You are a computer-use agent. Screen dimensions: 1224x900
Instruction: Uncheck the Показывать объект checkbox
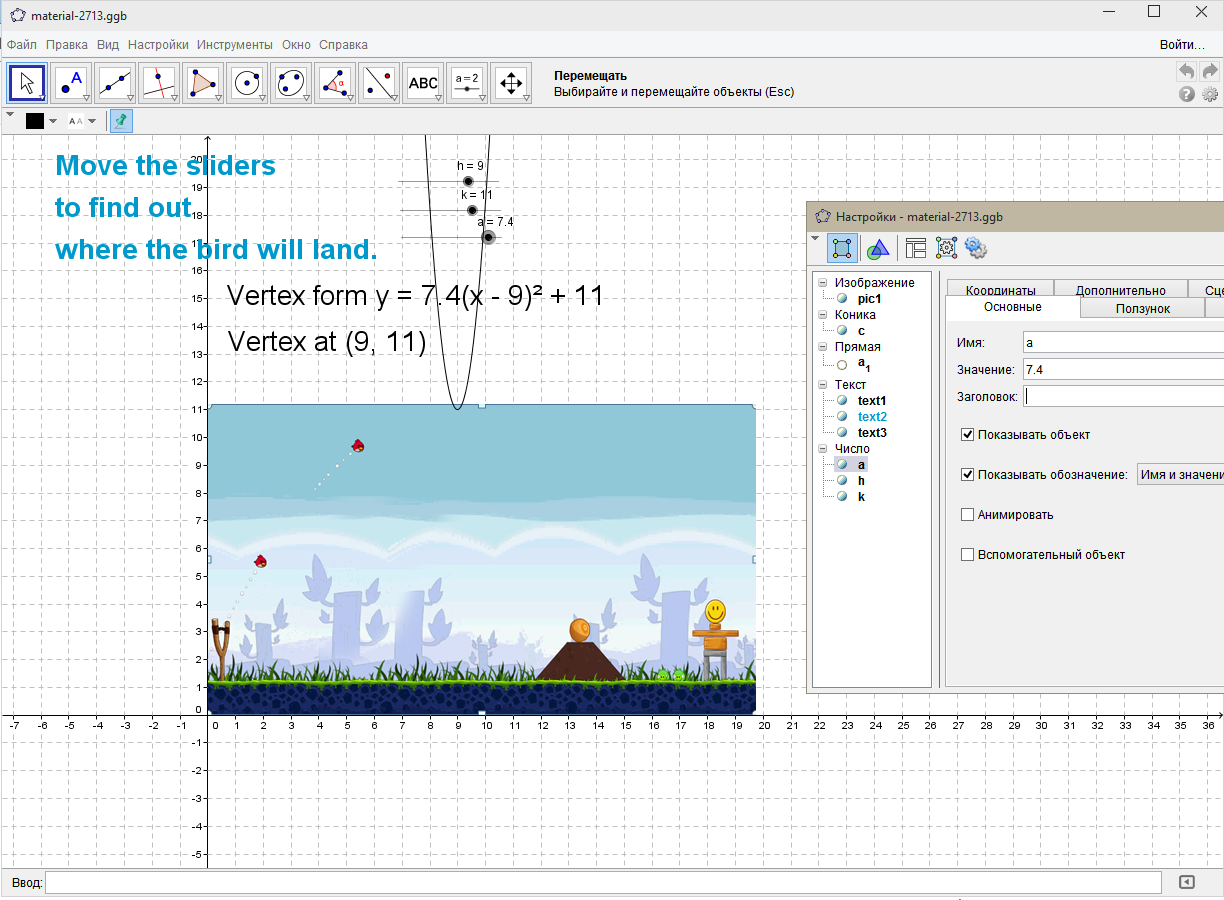967,435
